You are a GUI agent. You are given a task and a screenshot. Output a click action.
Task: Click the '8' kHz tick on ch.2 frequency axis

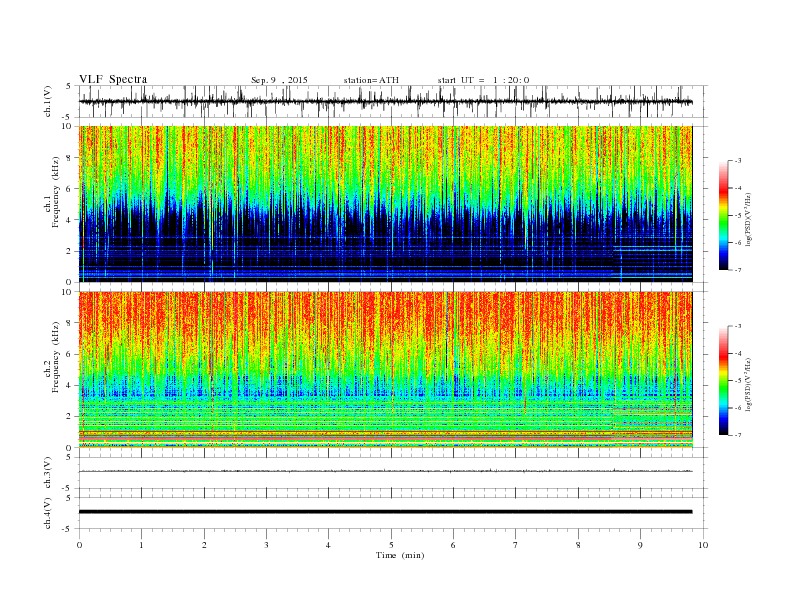pos(70,323)
